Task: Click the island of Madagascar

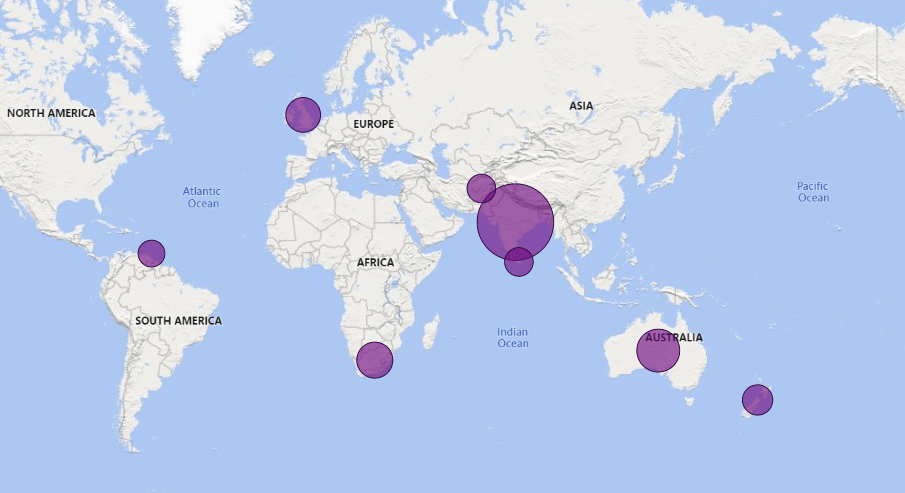Action: (x=433, y=330)
